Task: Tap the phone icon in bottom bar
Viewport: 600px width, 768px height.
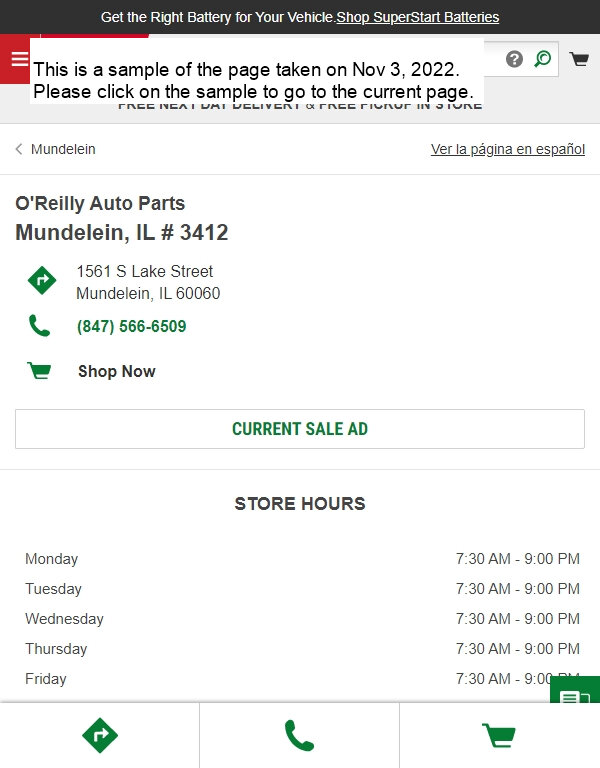Action: pyautogui.click(x=299, y=735)
